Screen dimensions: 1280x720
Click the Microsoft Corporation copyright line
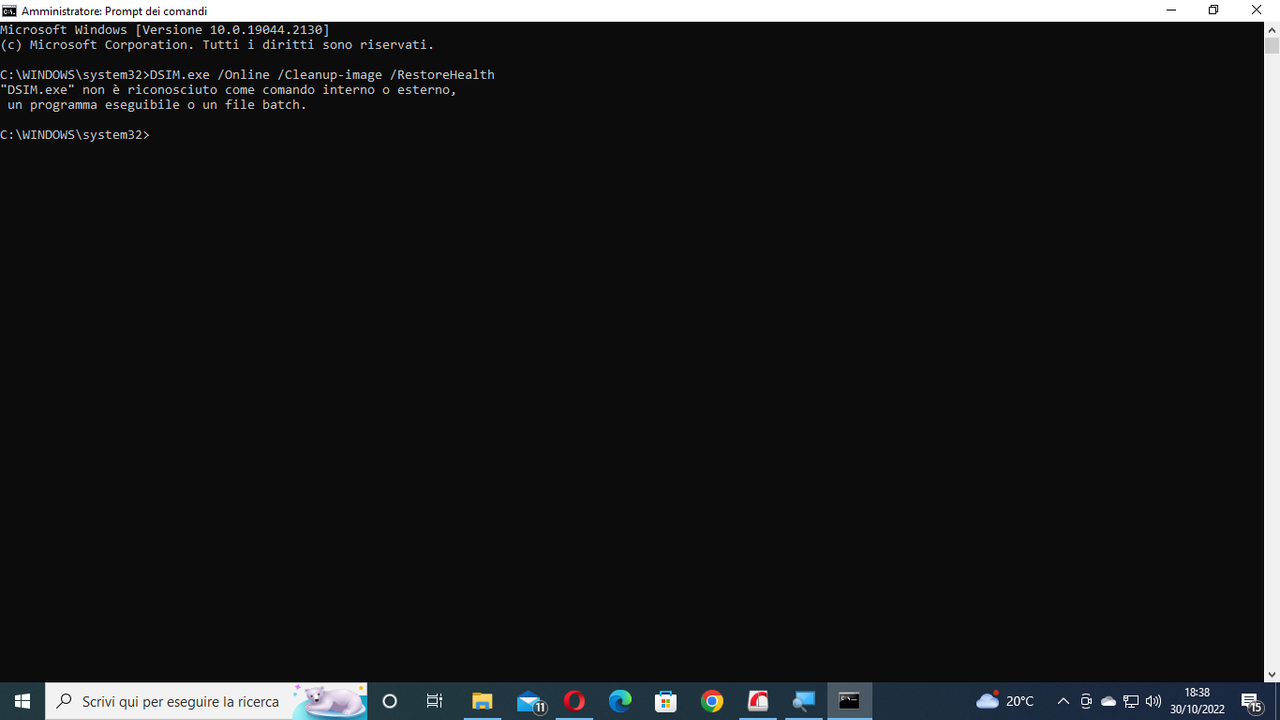tap(217, 45)
